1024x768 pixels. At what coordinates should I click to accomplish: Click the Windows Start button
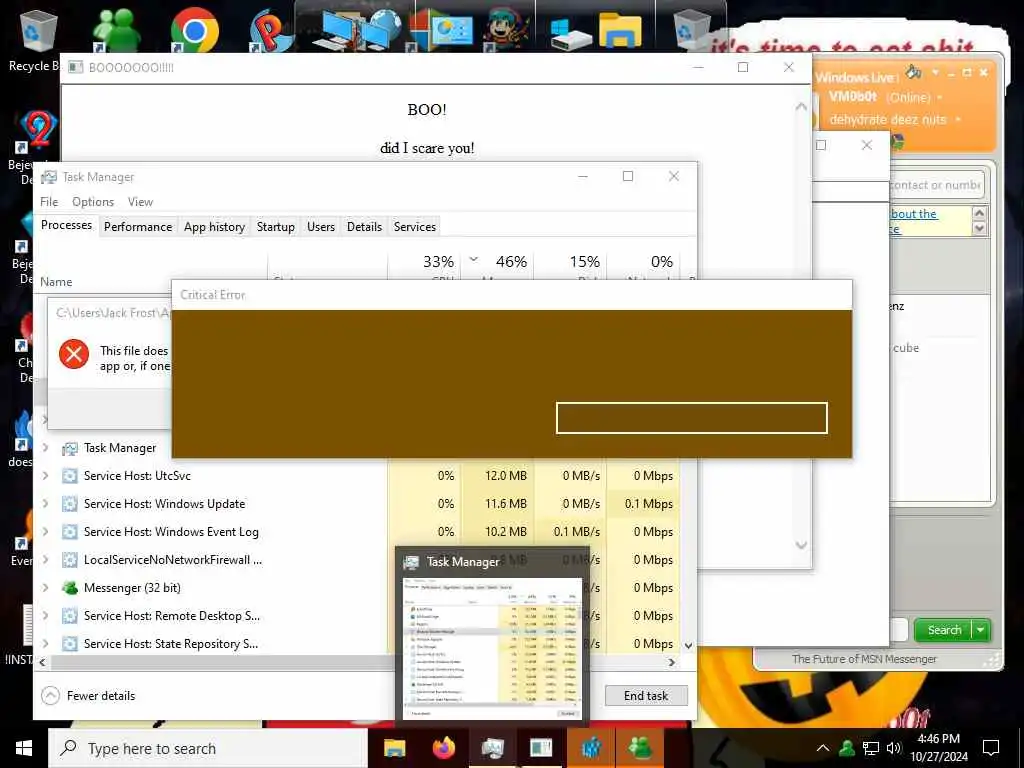(24, 748)
